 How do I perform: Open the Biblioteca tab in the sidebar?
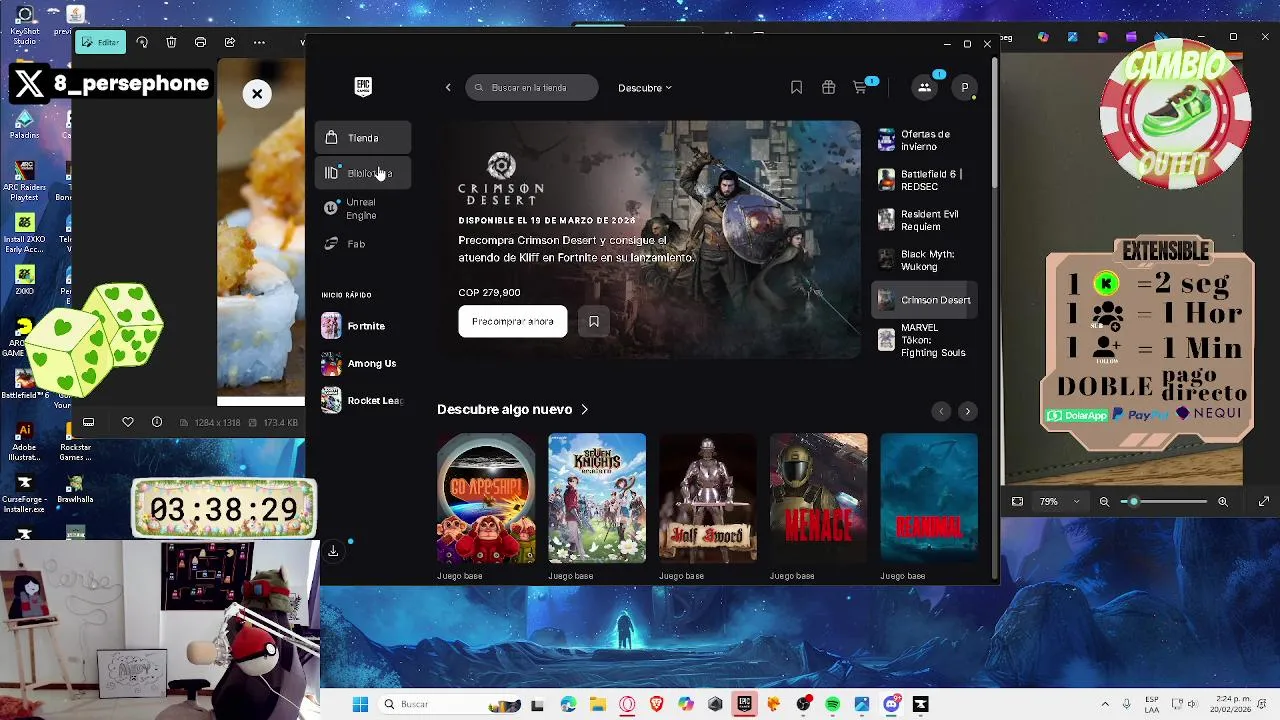click(x=363, y=173)
